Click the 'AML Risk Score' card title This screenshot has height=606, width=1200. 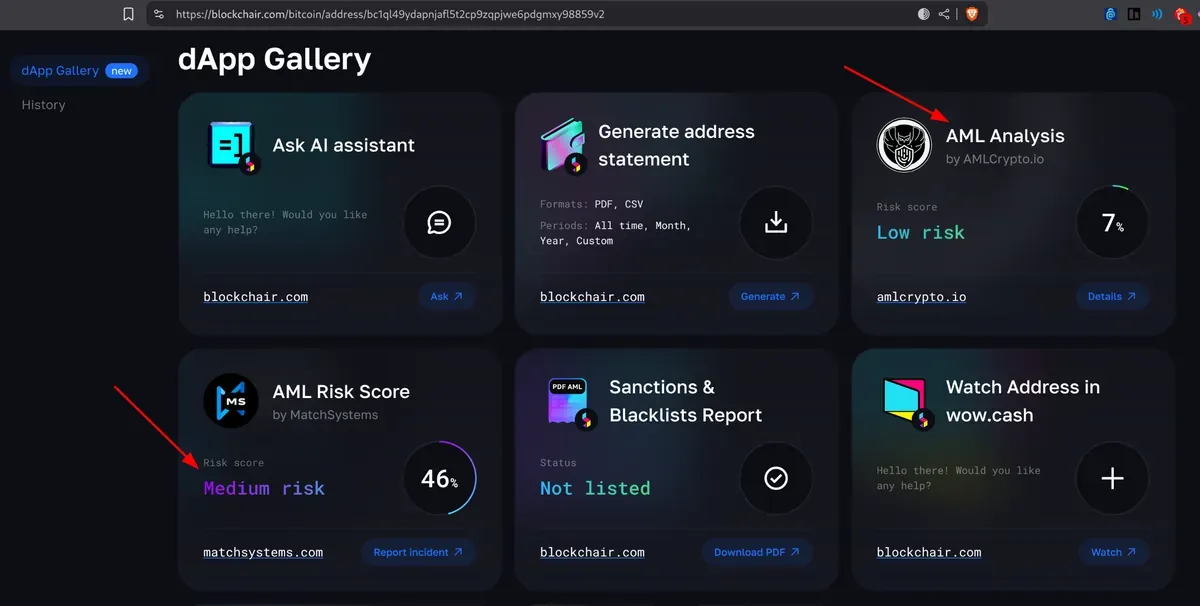[x=341, y=392]
